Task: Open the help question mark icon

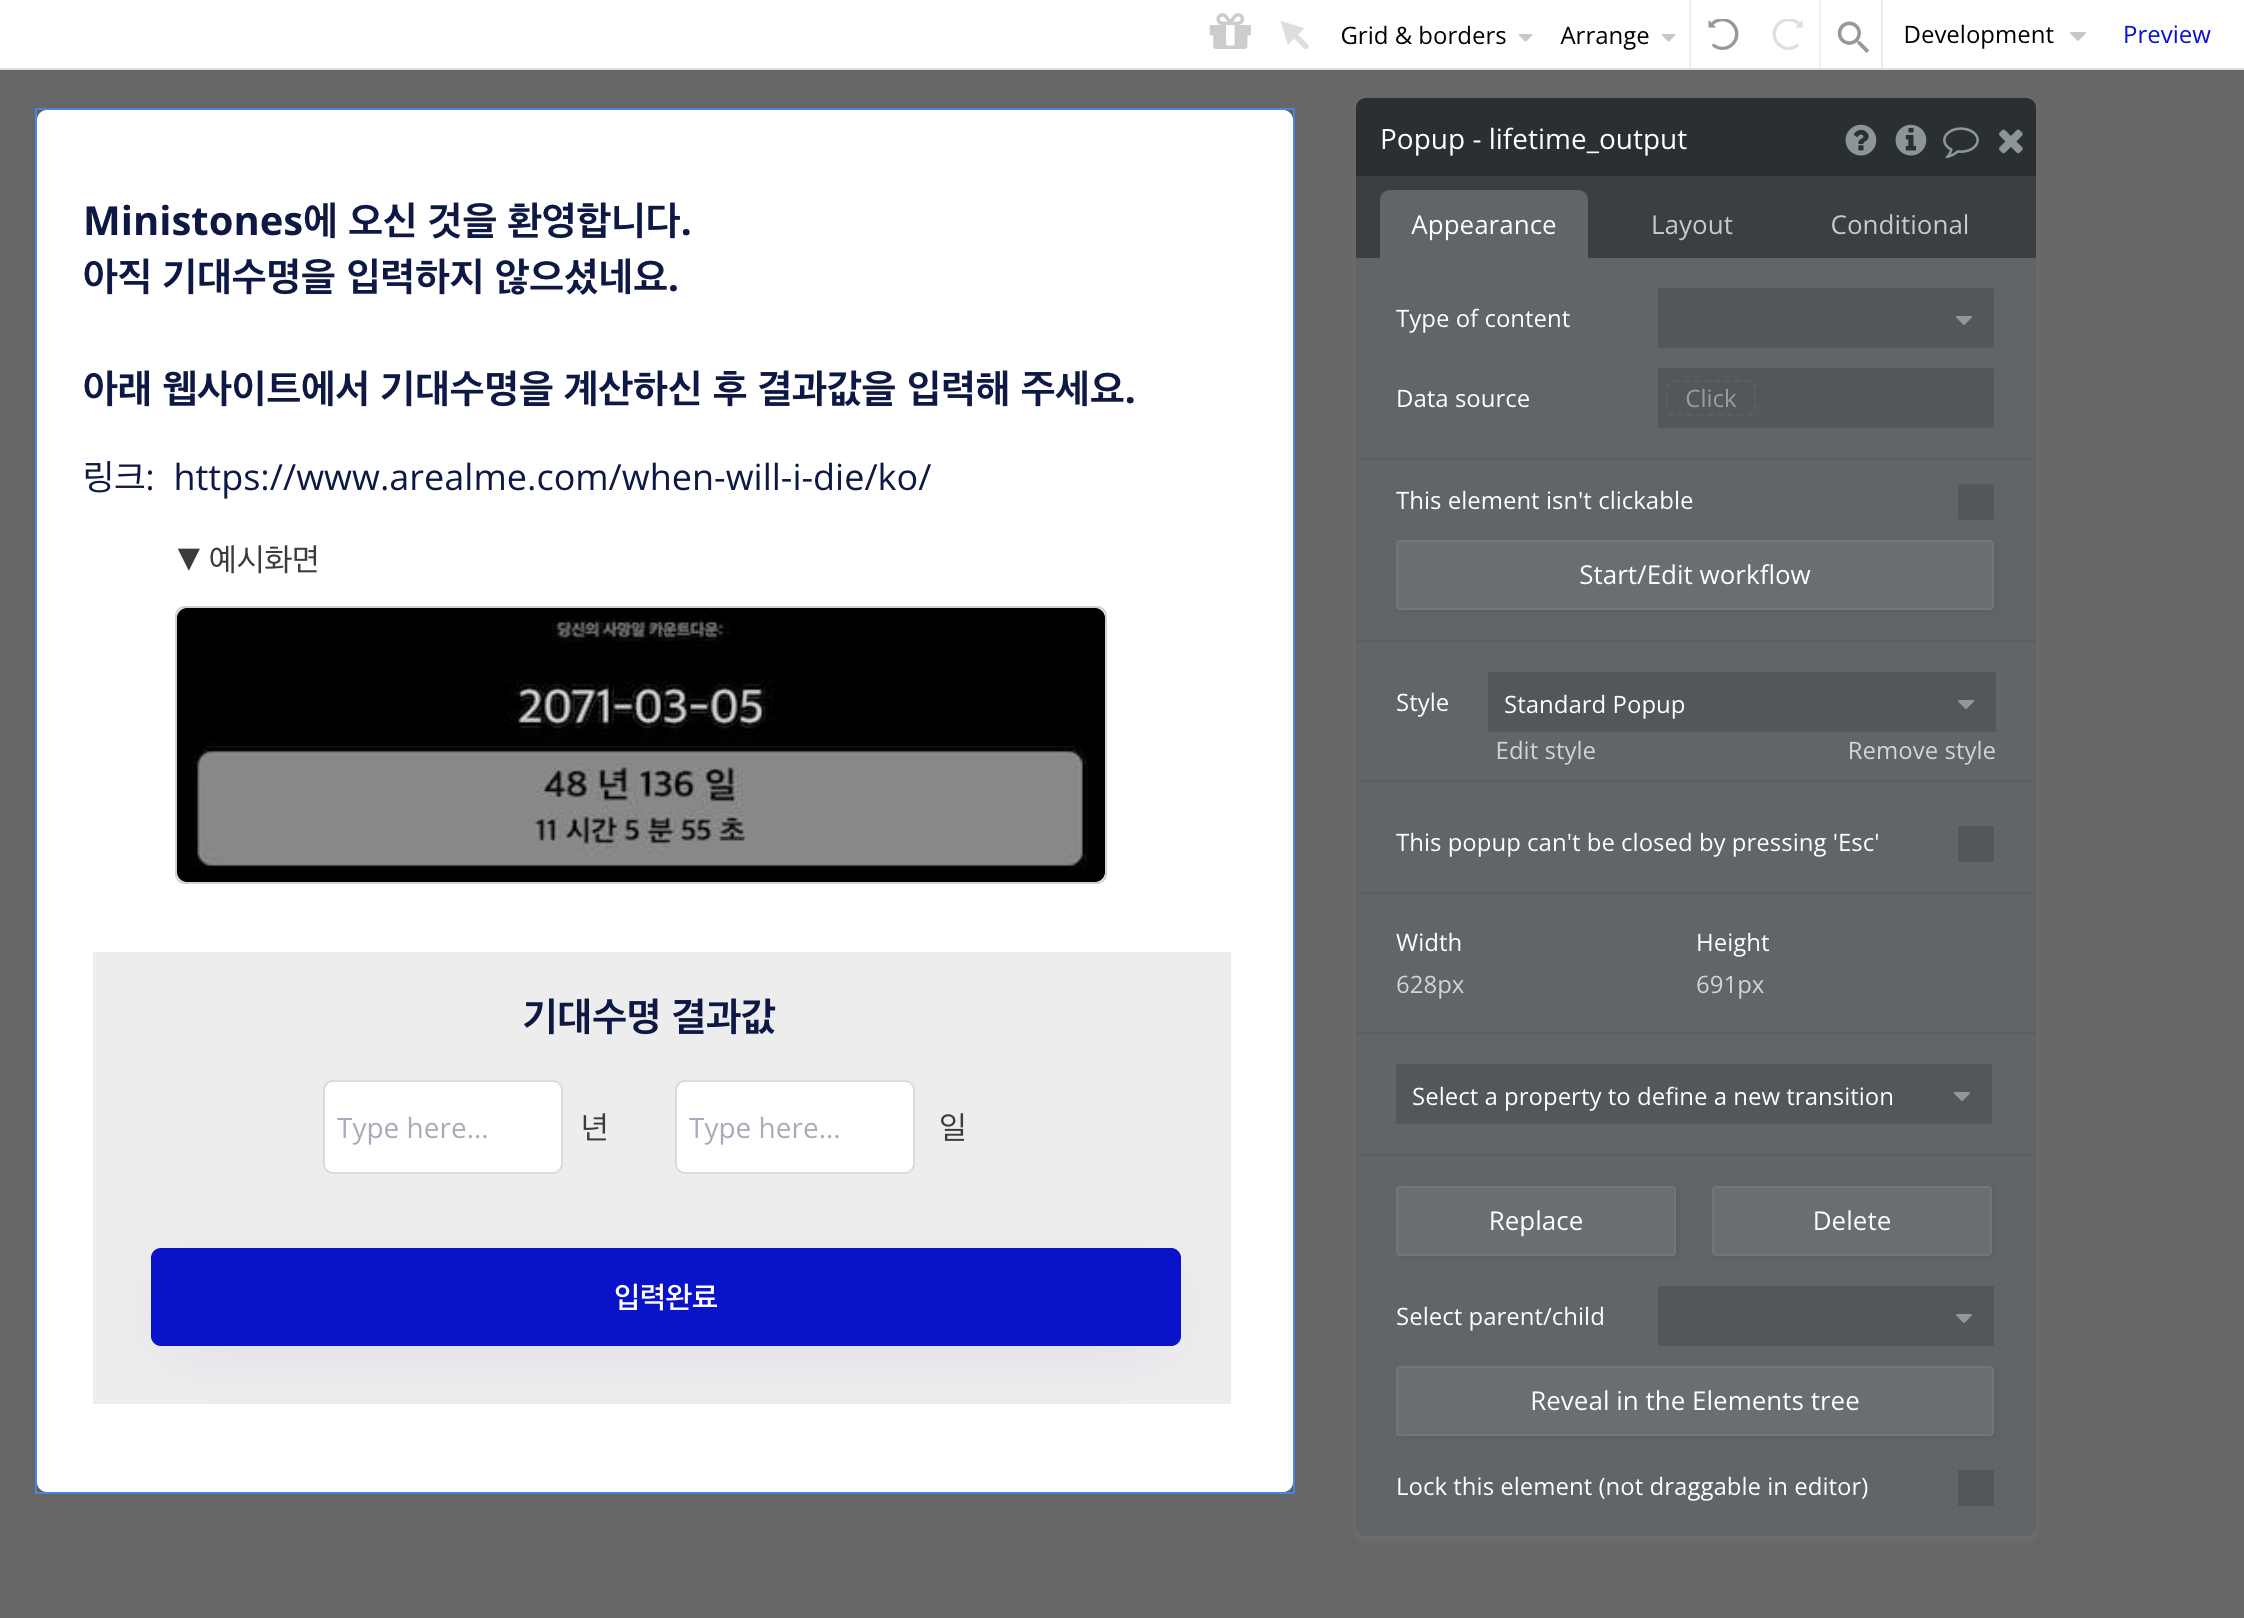Action: click(x=1860, y=140)
